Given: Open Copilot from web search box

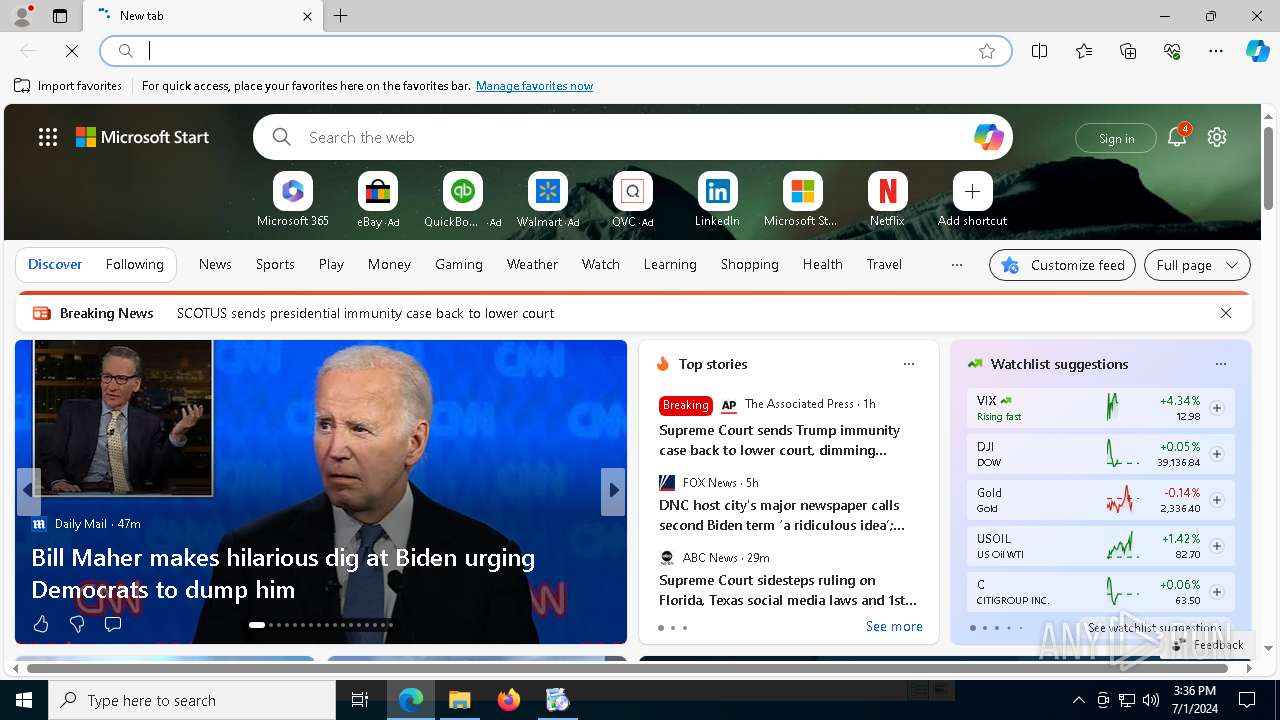Looking at the screenshot, I should pos(988,138).
